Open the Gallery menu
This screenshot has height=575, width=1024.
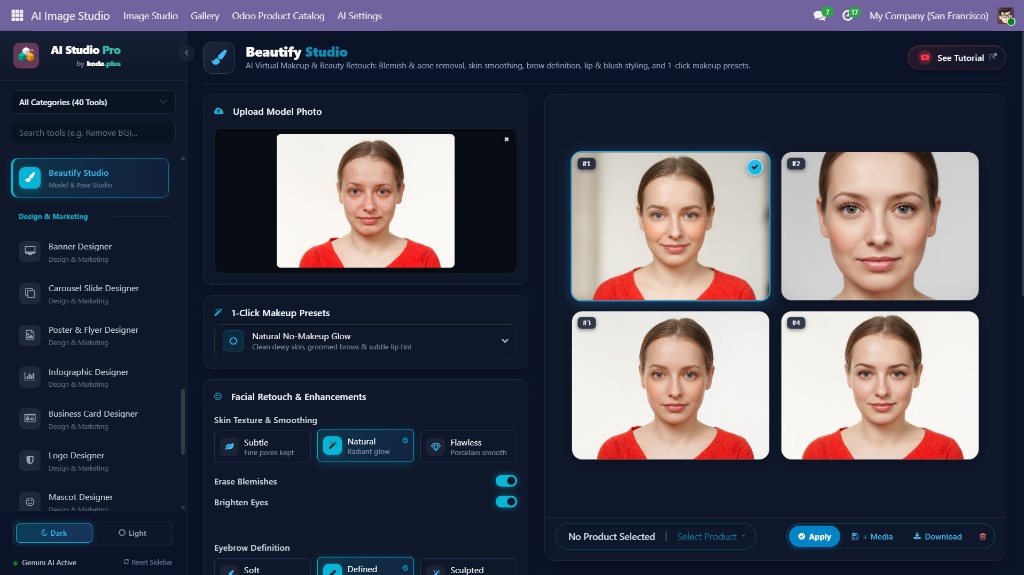[x=205, y=16]
